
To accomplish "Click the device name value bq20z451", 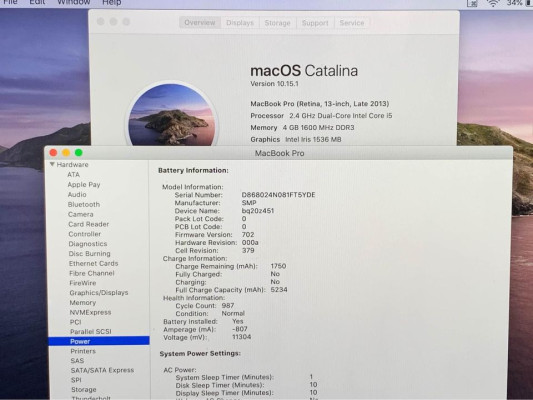I will (x=258, y=211).
